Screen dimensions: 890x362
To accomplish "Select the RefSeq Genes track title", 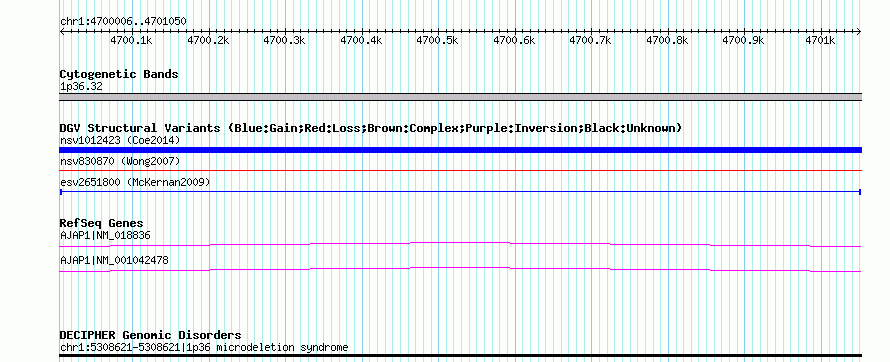I will (102, 223).
